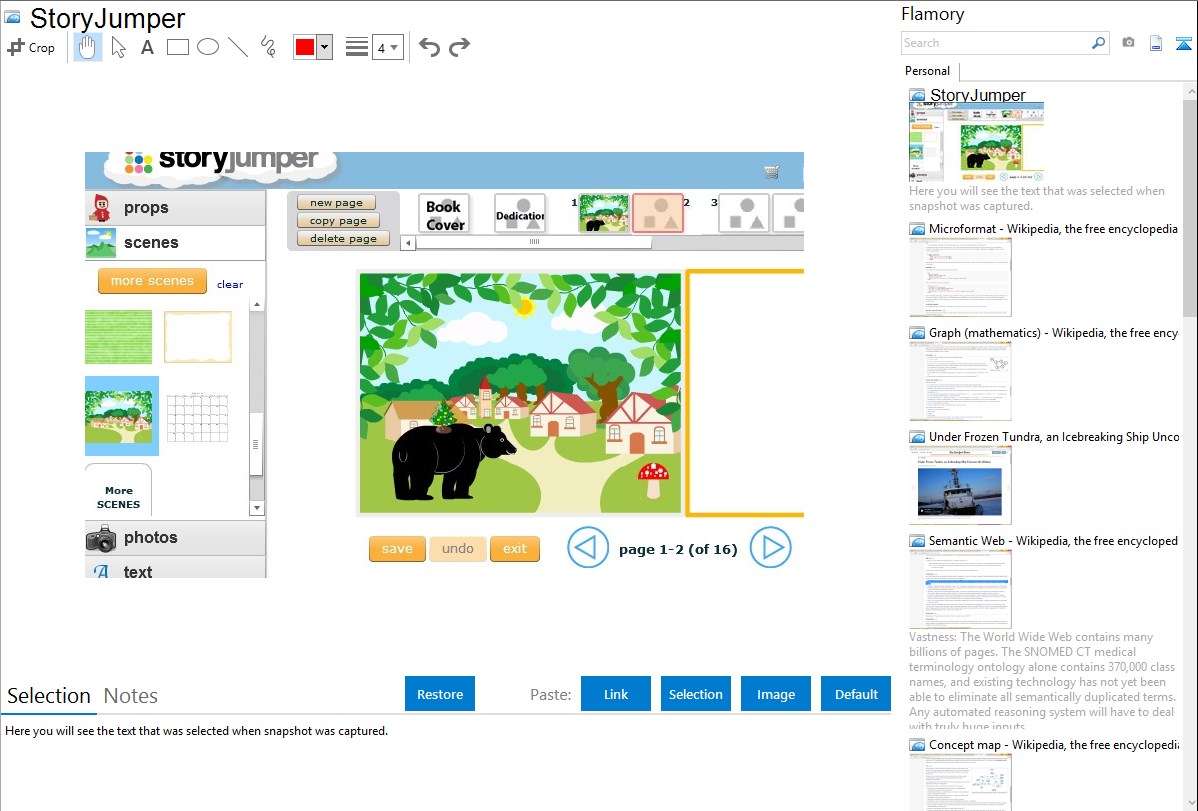Click the rightmost icon above the snapshot list
The height and width of the screenshot is (811, 1198).
(1183, 43)
